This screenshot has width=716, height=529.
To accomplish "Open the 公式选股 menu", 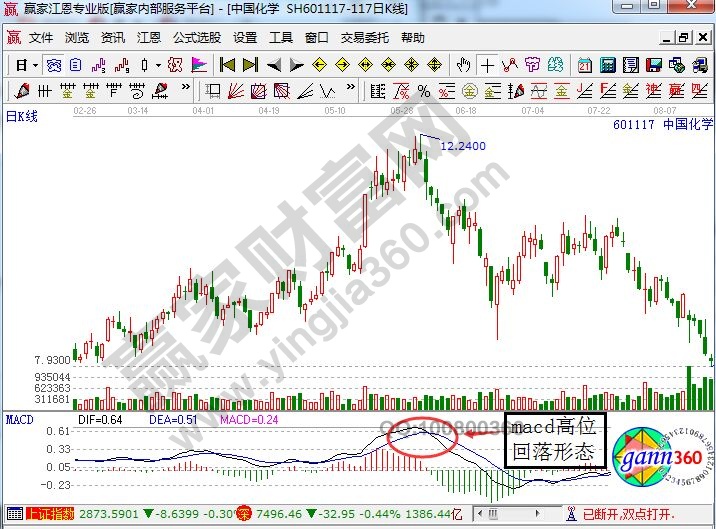I will [x=197, y=38].
